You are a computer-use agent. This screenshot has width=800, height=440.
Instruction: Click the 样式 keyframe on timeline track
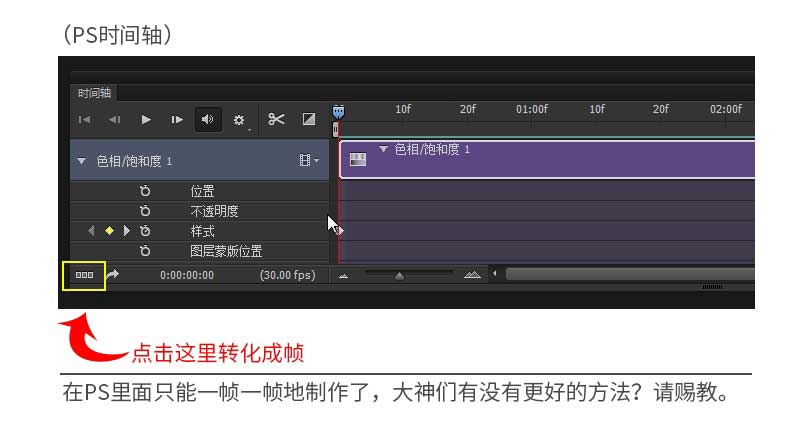pyautogui.click(x=340, y=231)
